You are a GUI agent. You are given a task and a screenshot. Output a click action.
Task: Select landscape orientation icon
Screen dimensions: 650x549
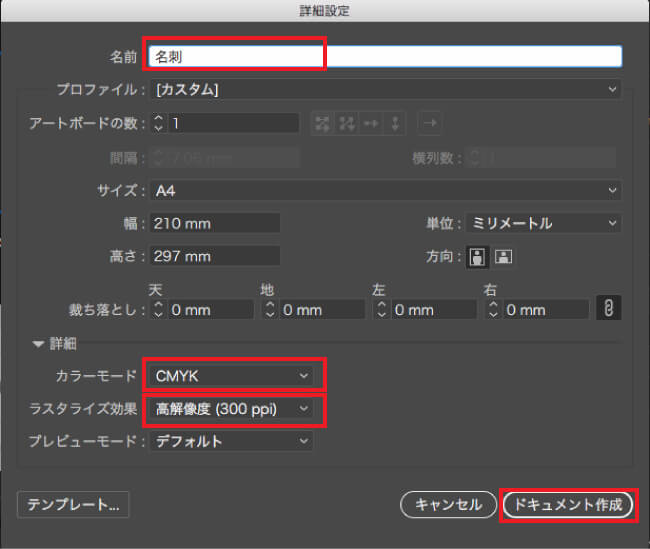502,256
